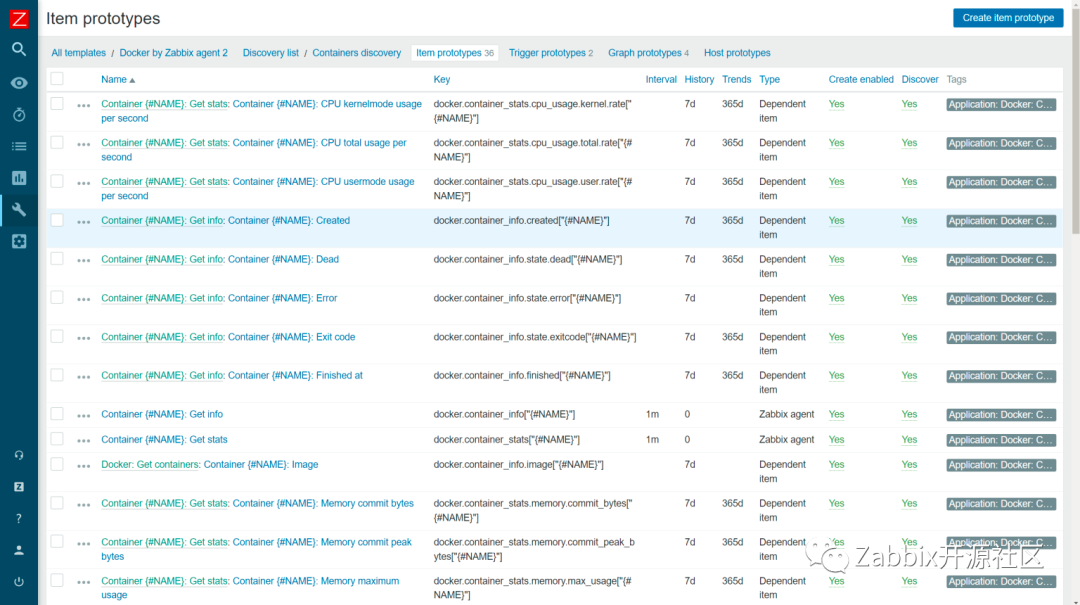Open action menu dots for Finished at row

click(83, 377)
